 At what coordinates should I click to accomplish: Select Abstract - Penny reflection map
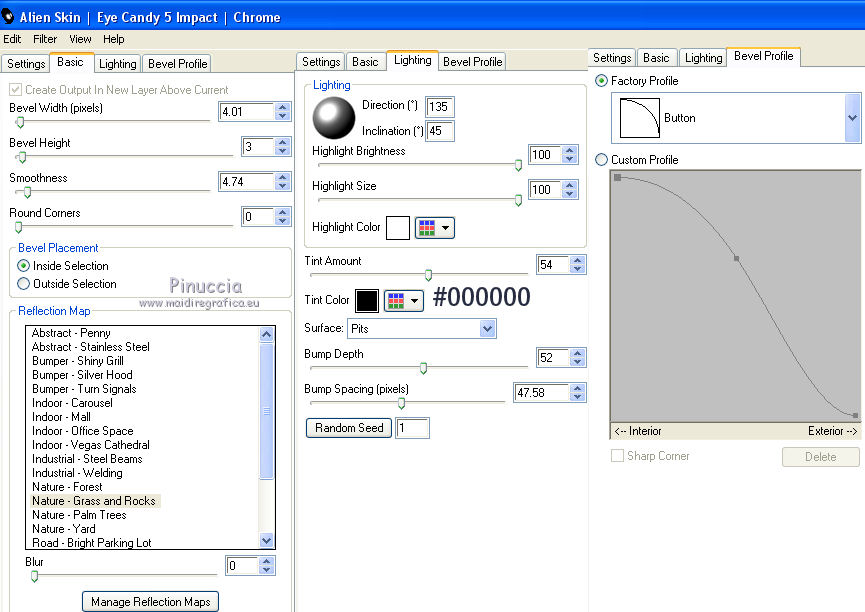pos(71,333)
